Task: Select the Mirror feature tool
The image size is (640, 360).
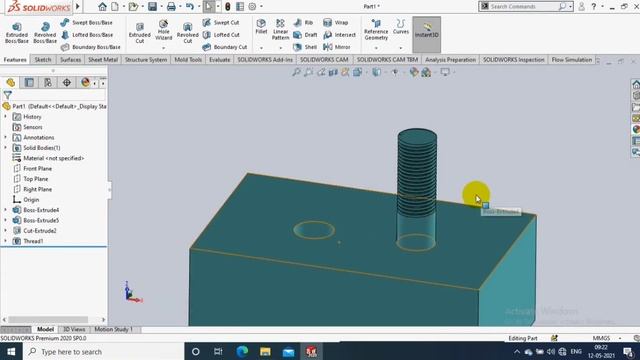Action: pyautogui.click(x=337, y=47)
